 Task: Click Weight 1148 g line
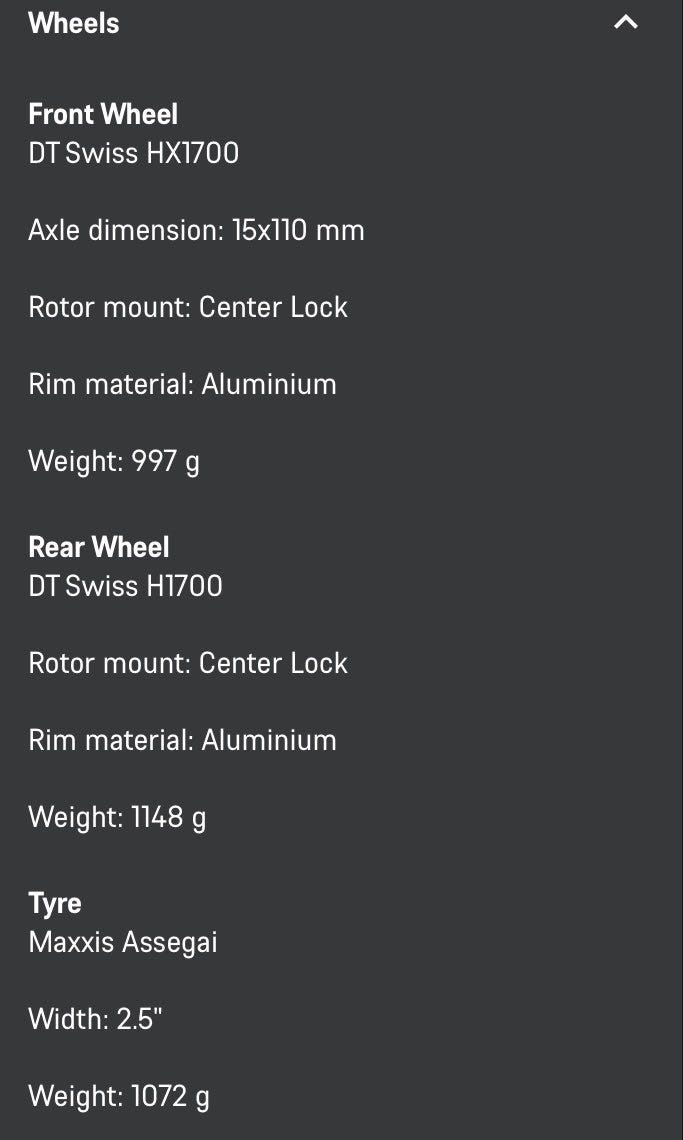pyautogui.click(x=117, y=818)
